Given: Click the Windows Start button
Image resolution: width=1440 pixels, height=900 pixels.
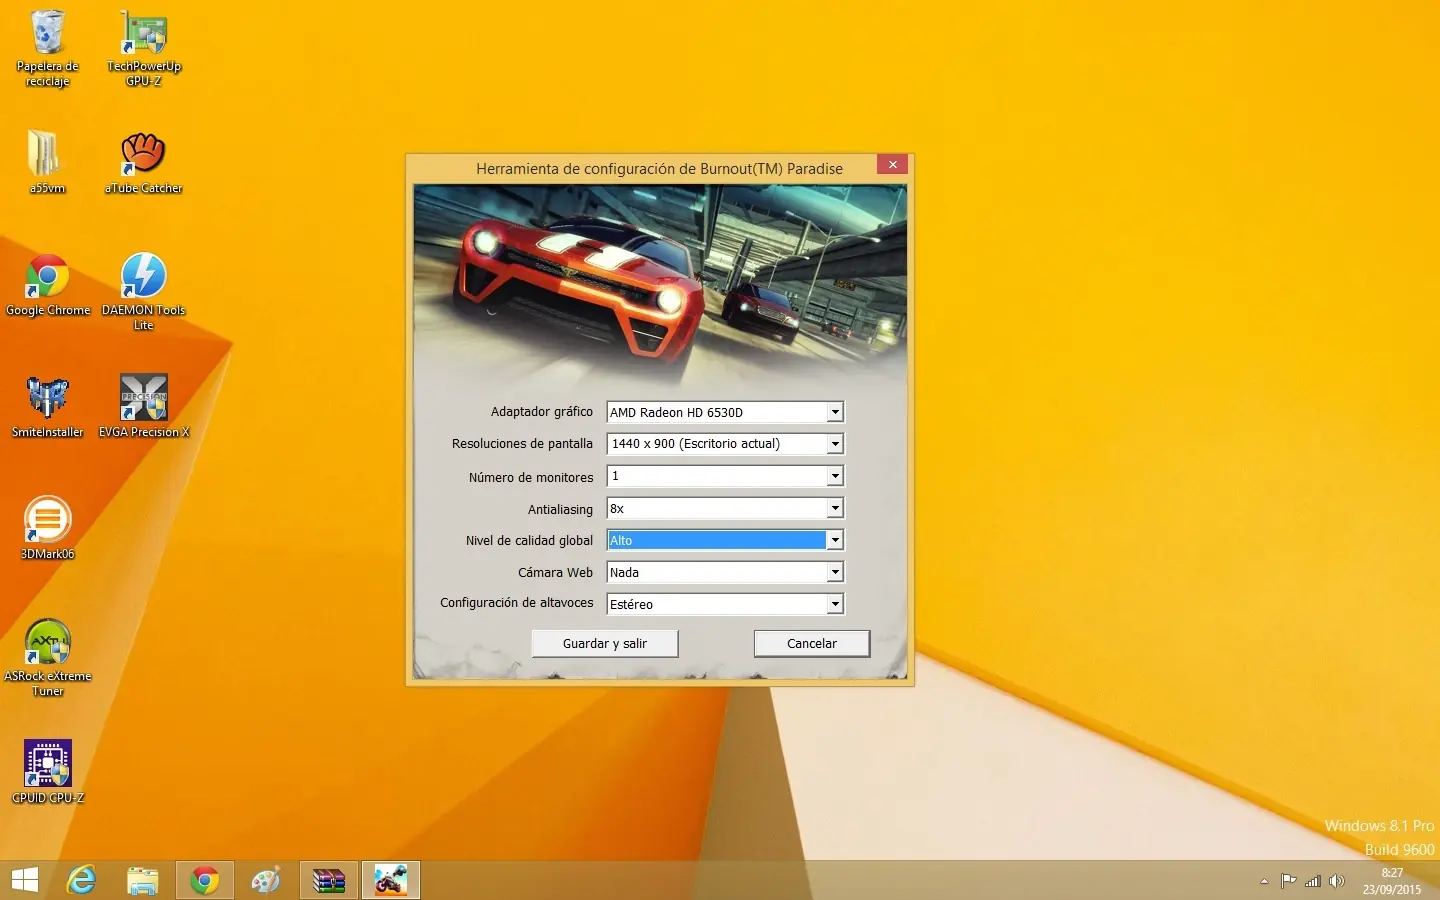Looking at the screenshot, I should tap(24, 880).
